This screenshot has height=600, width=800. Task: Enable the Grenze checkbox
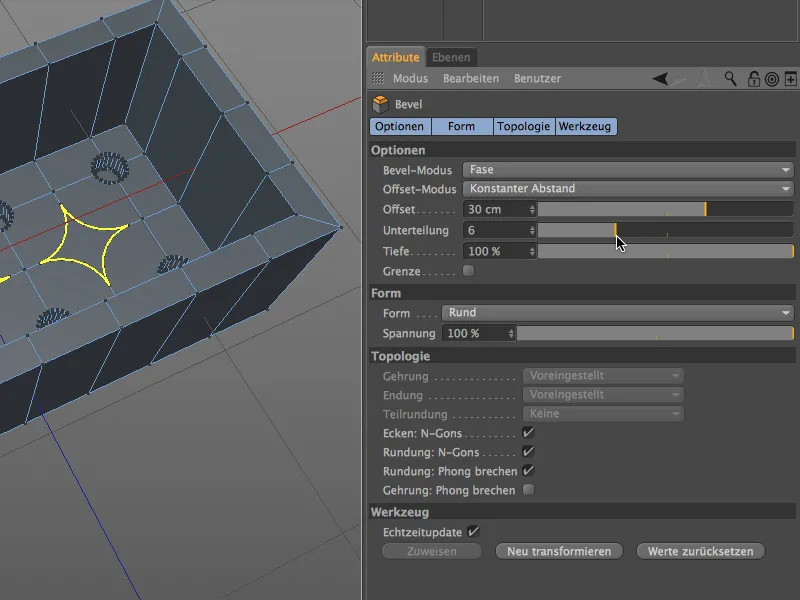click(468, 271)
